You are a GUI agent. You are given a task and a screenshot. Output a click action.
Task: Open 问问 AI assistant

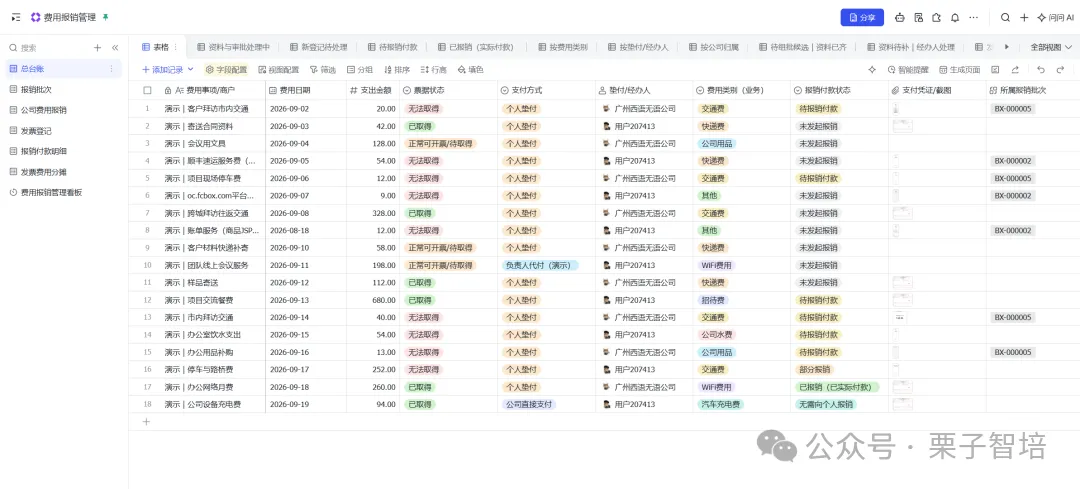(1055, 18)
